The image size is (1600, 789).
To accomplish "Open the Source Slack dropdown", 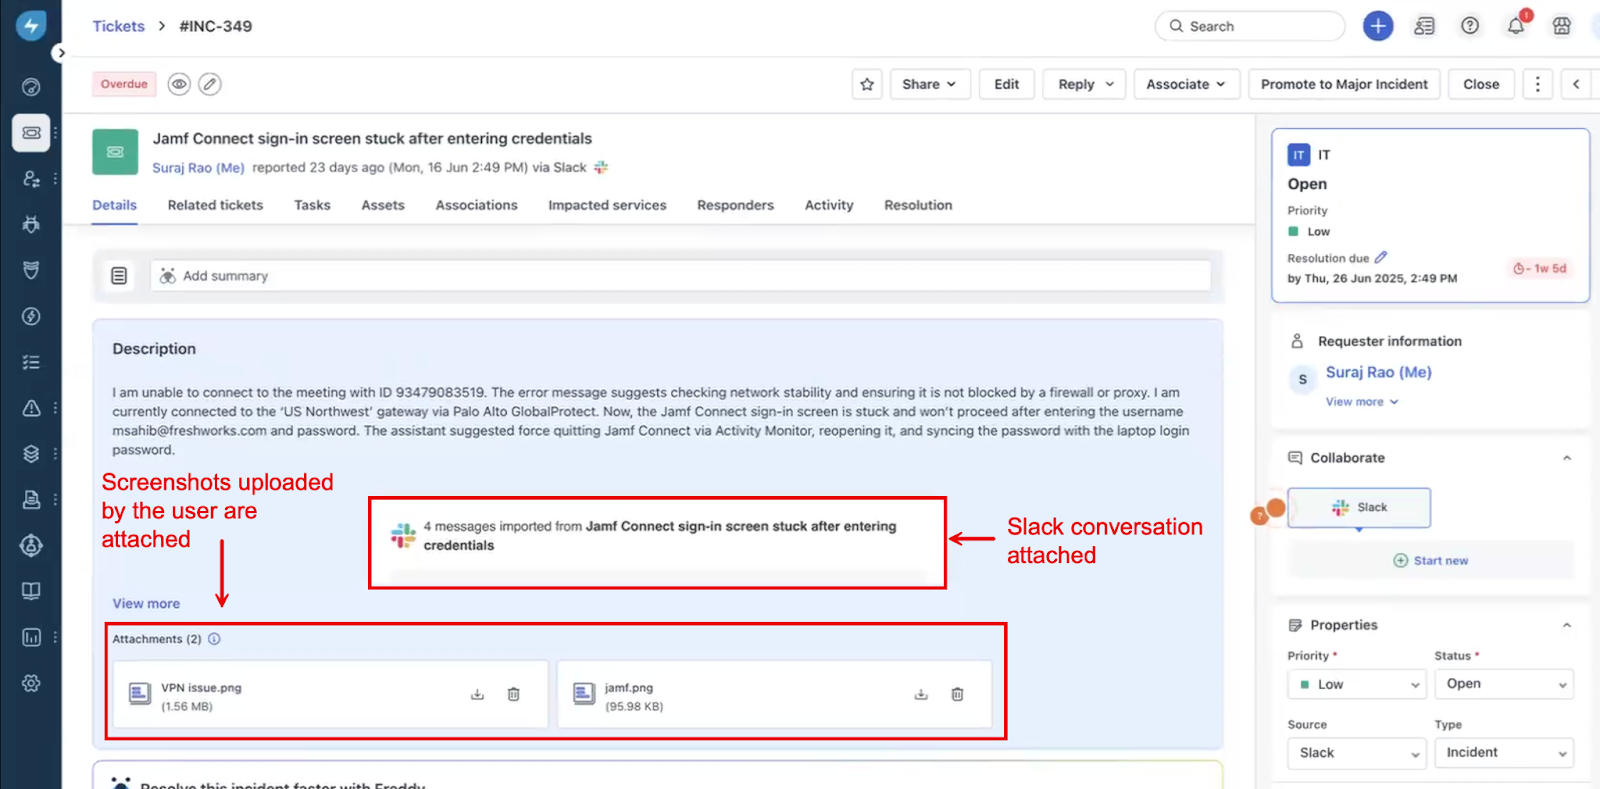I will coord(1356,753).
